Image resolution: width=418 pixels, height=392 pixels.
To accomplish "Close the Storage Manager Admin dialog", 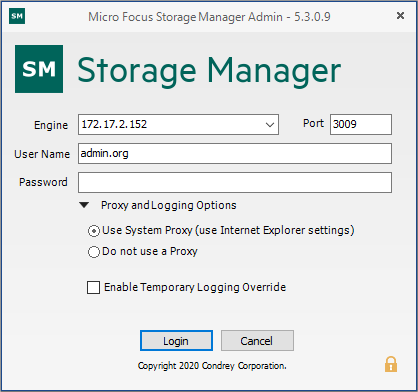I will coord(400,16).
